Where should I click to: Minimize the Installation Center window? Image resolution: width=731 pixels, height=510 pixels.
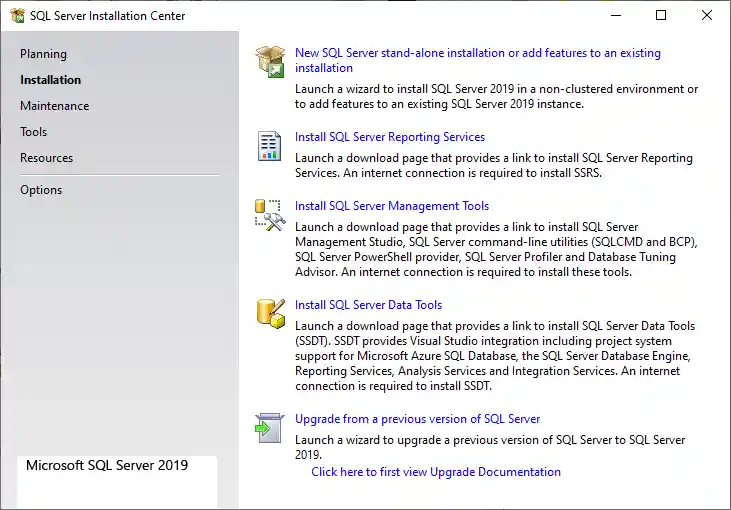616,15
